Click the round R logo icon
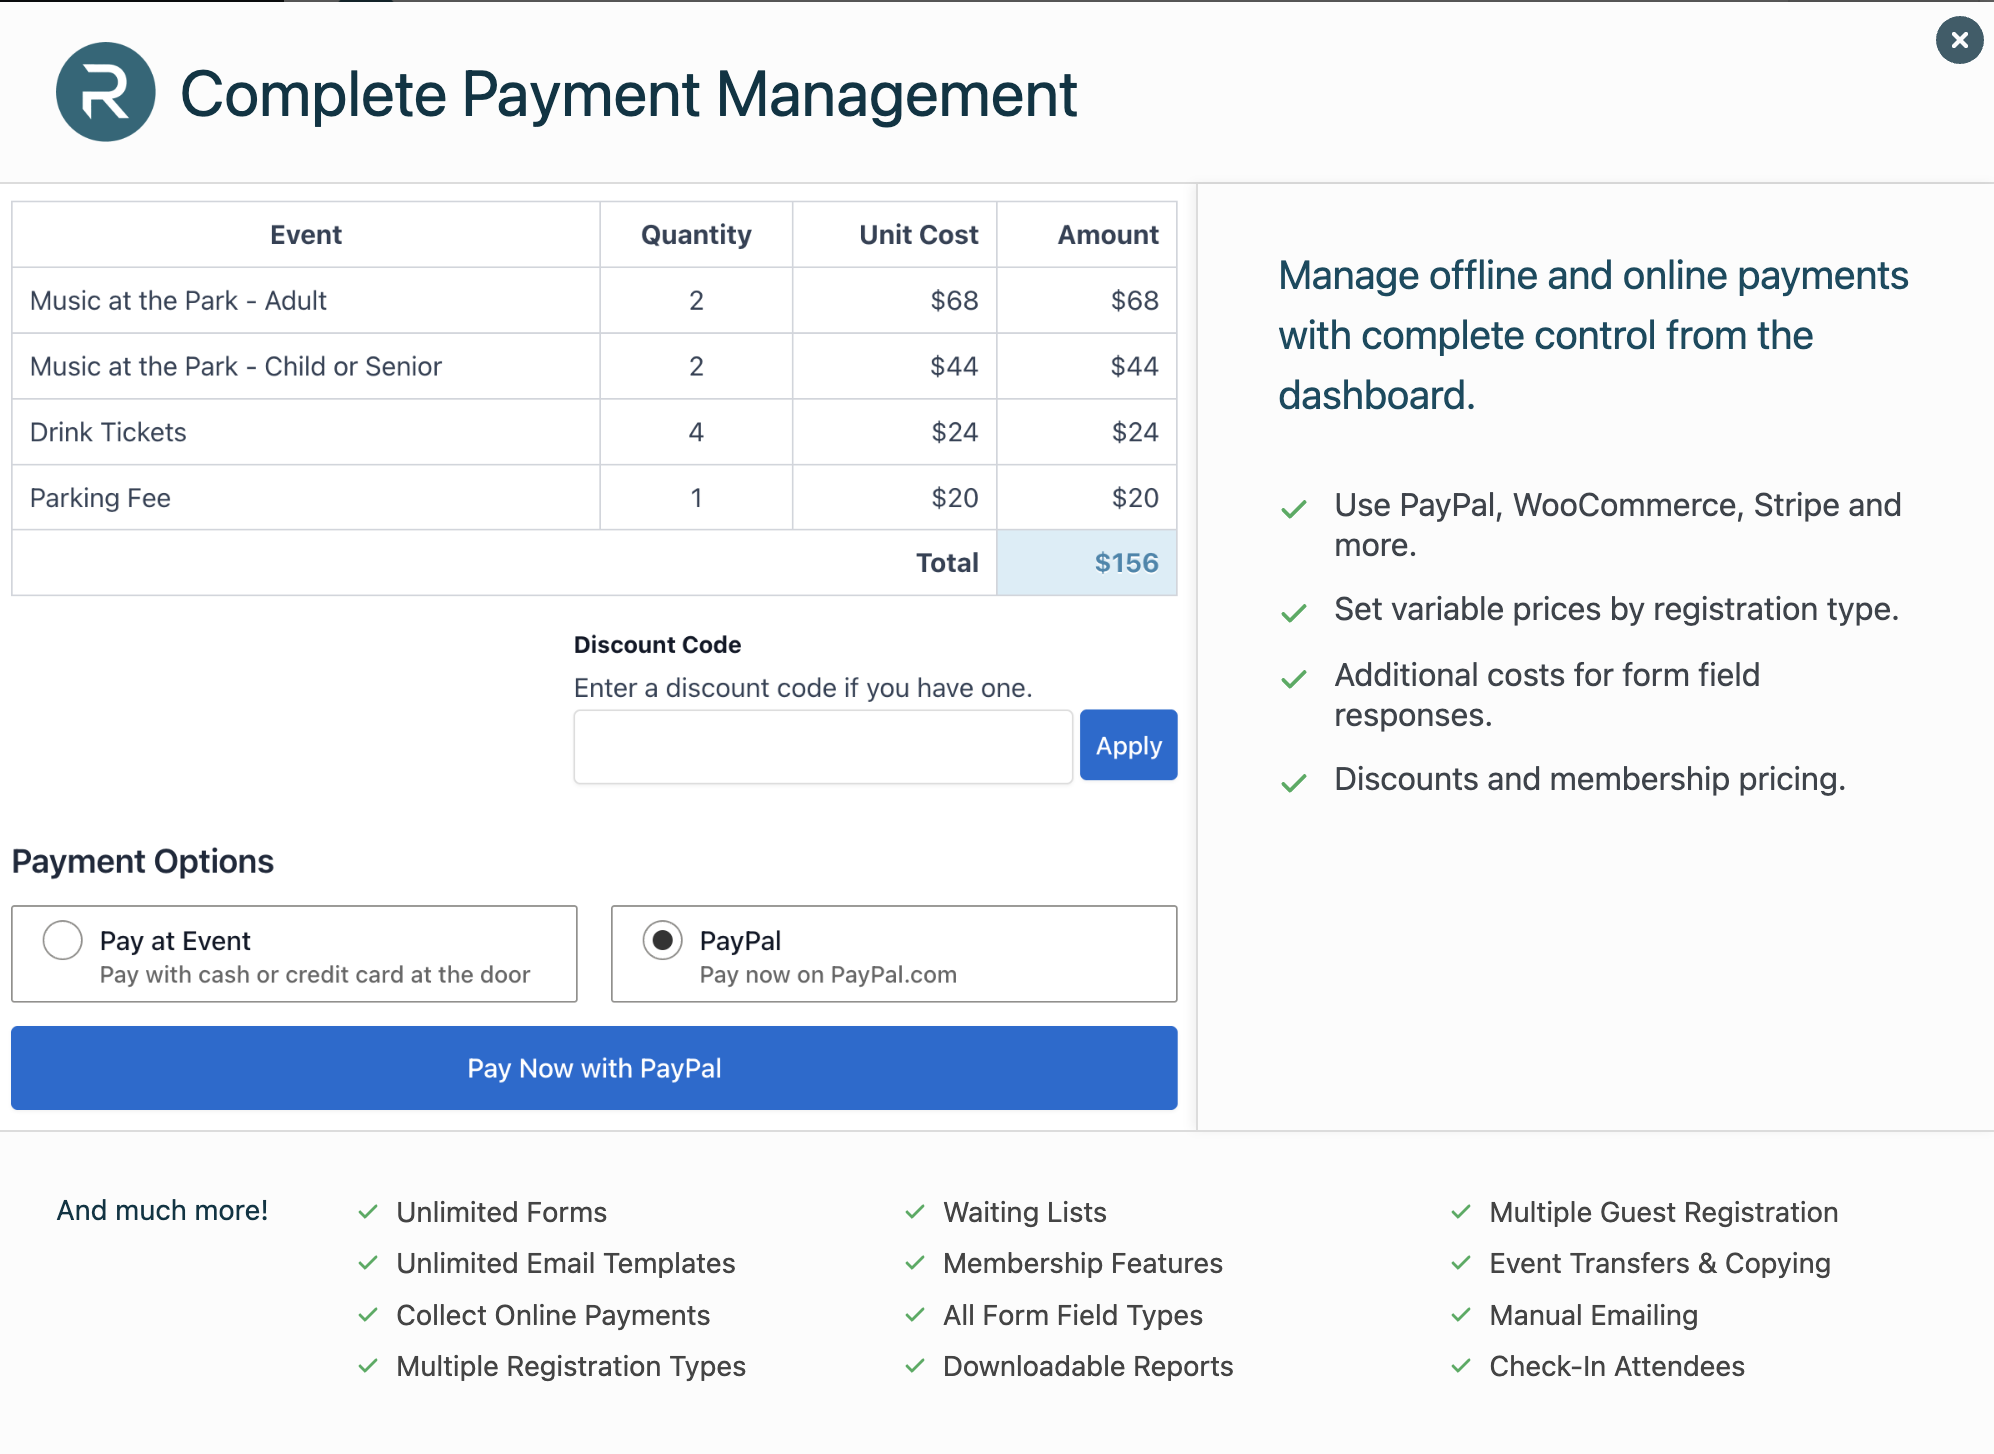This screenshot has width=1994, height=1454. tap(105, 92)
